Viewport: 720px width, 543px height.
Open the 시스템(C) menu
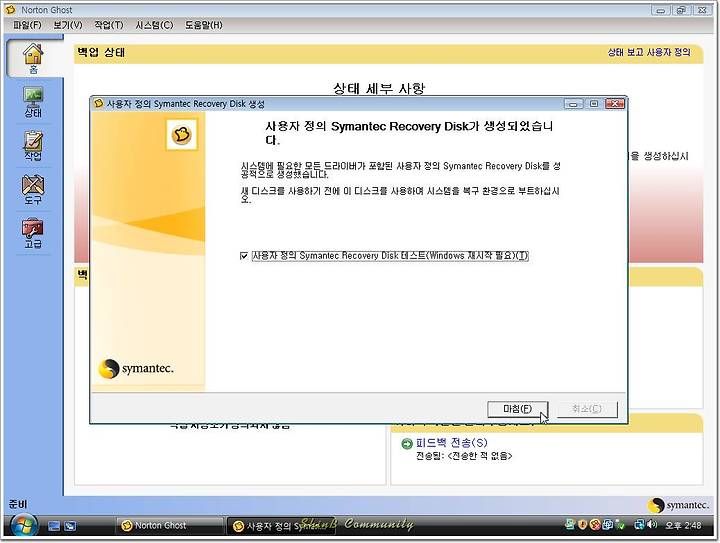(154, 25)
